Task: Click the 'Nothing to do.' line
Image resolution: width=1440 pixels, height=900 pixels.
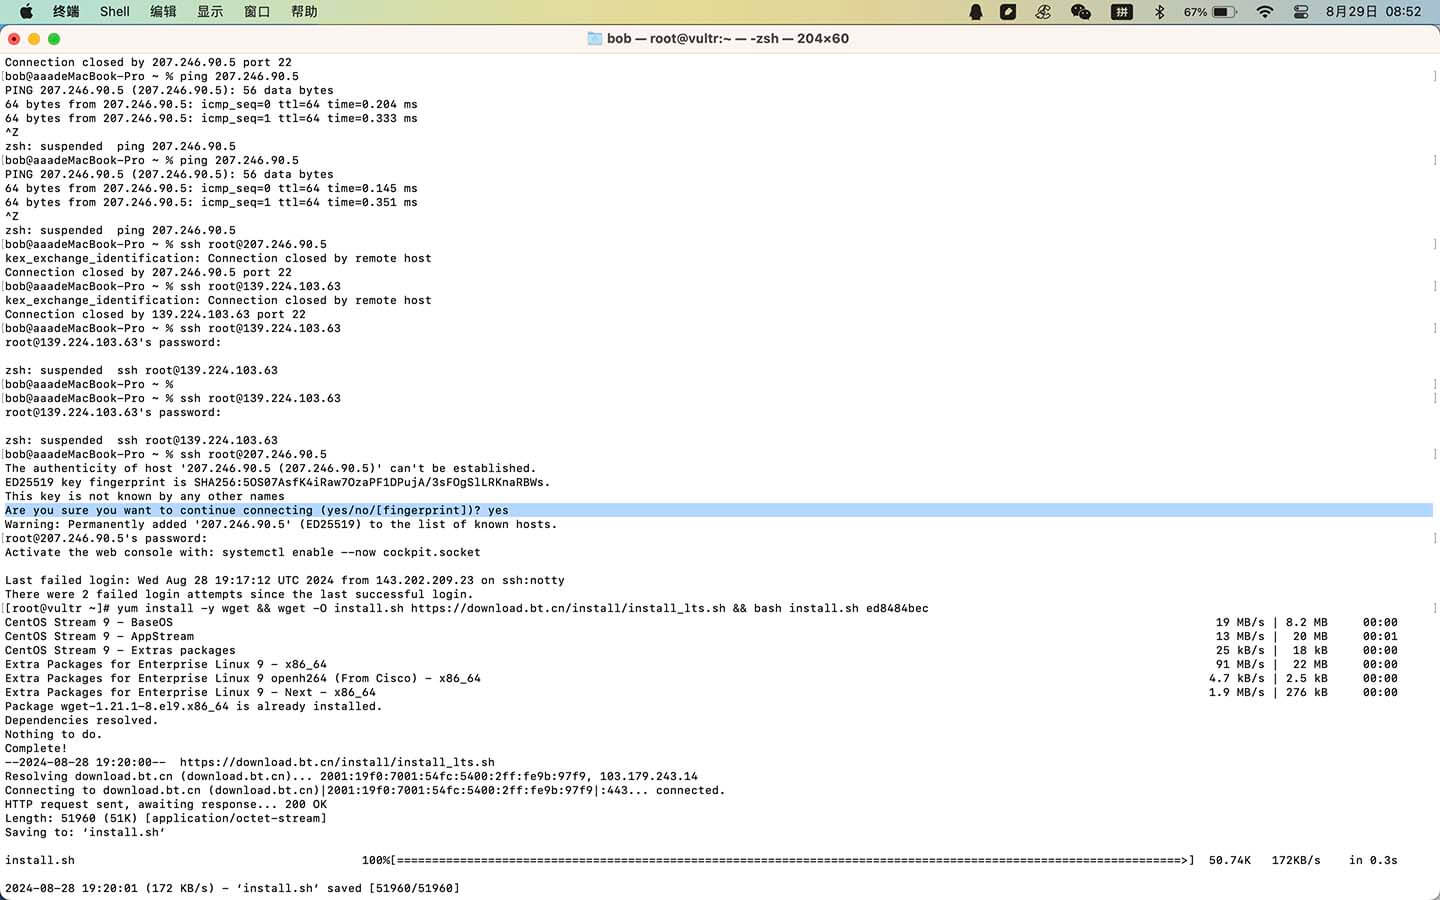Action: pyautogui.click(x=54, y=734)
